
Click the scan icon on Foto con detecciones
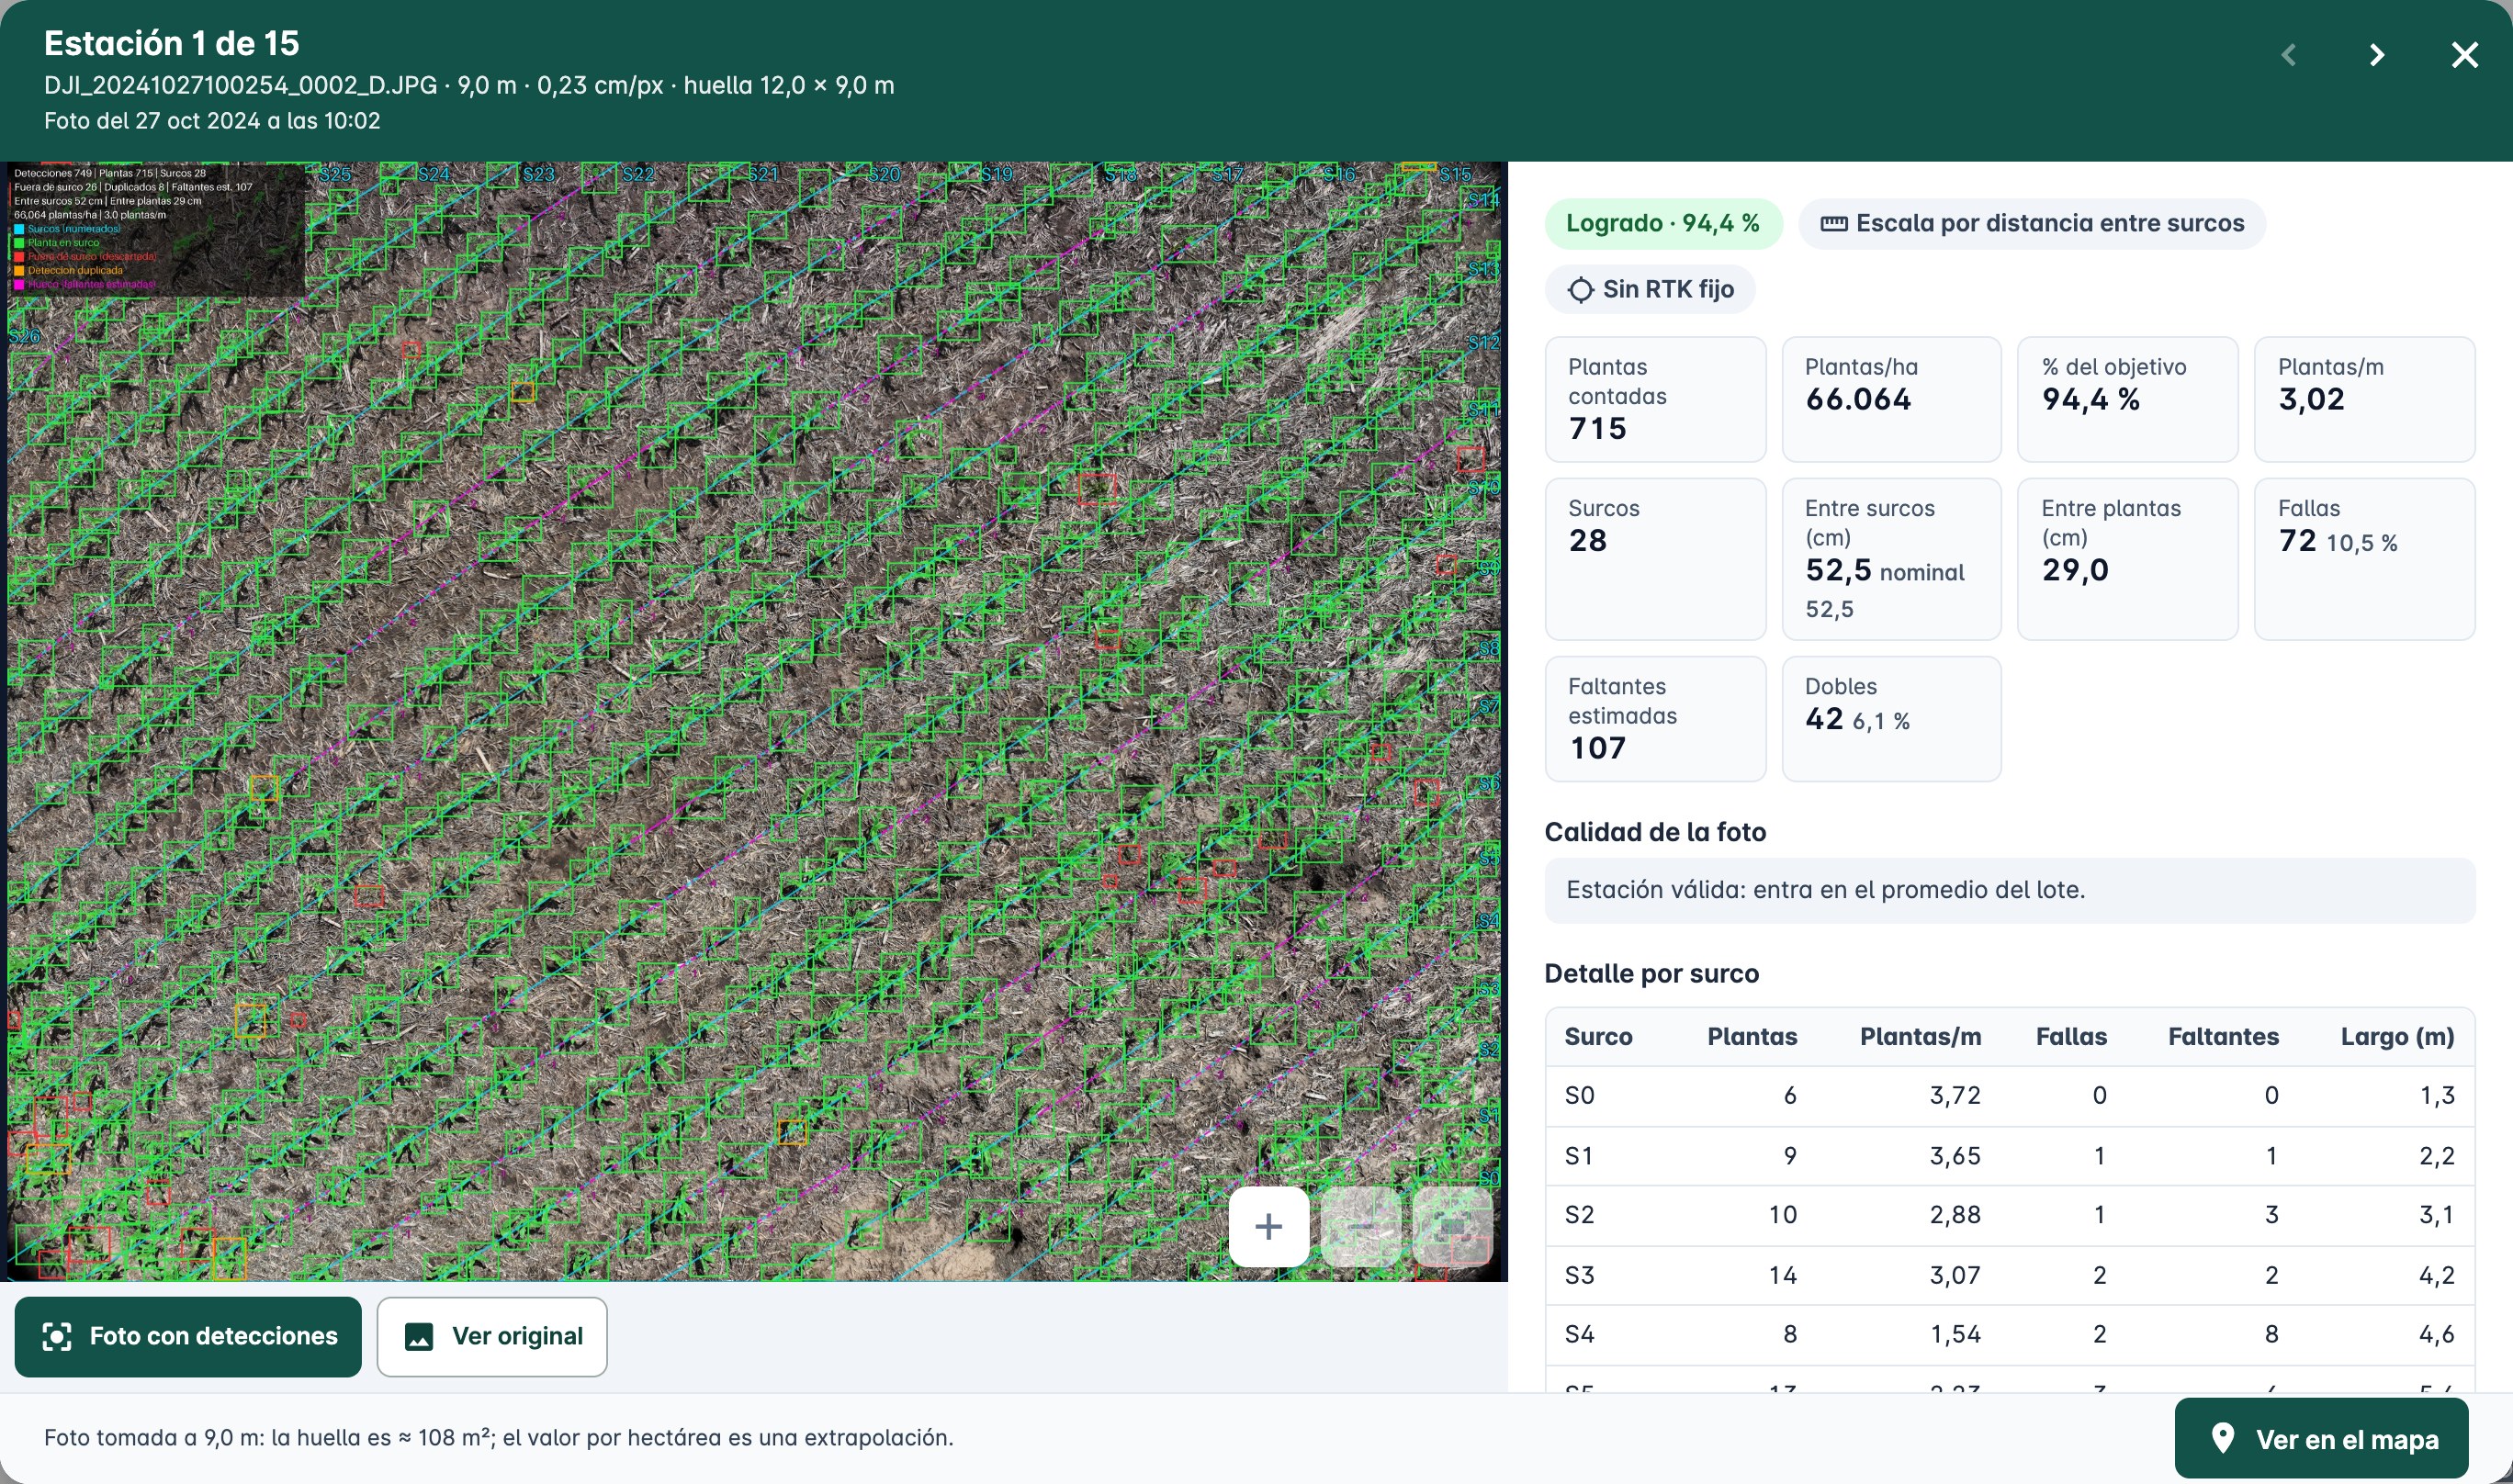[x=57, y=1337]
